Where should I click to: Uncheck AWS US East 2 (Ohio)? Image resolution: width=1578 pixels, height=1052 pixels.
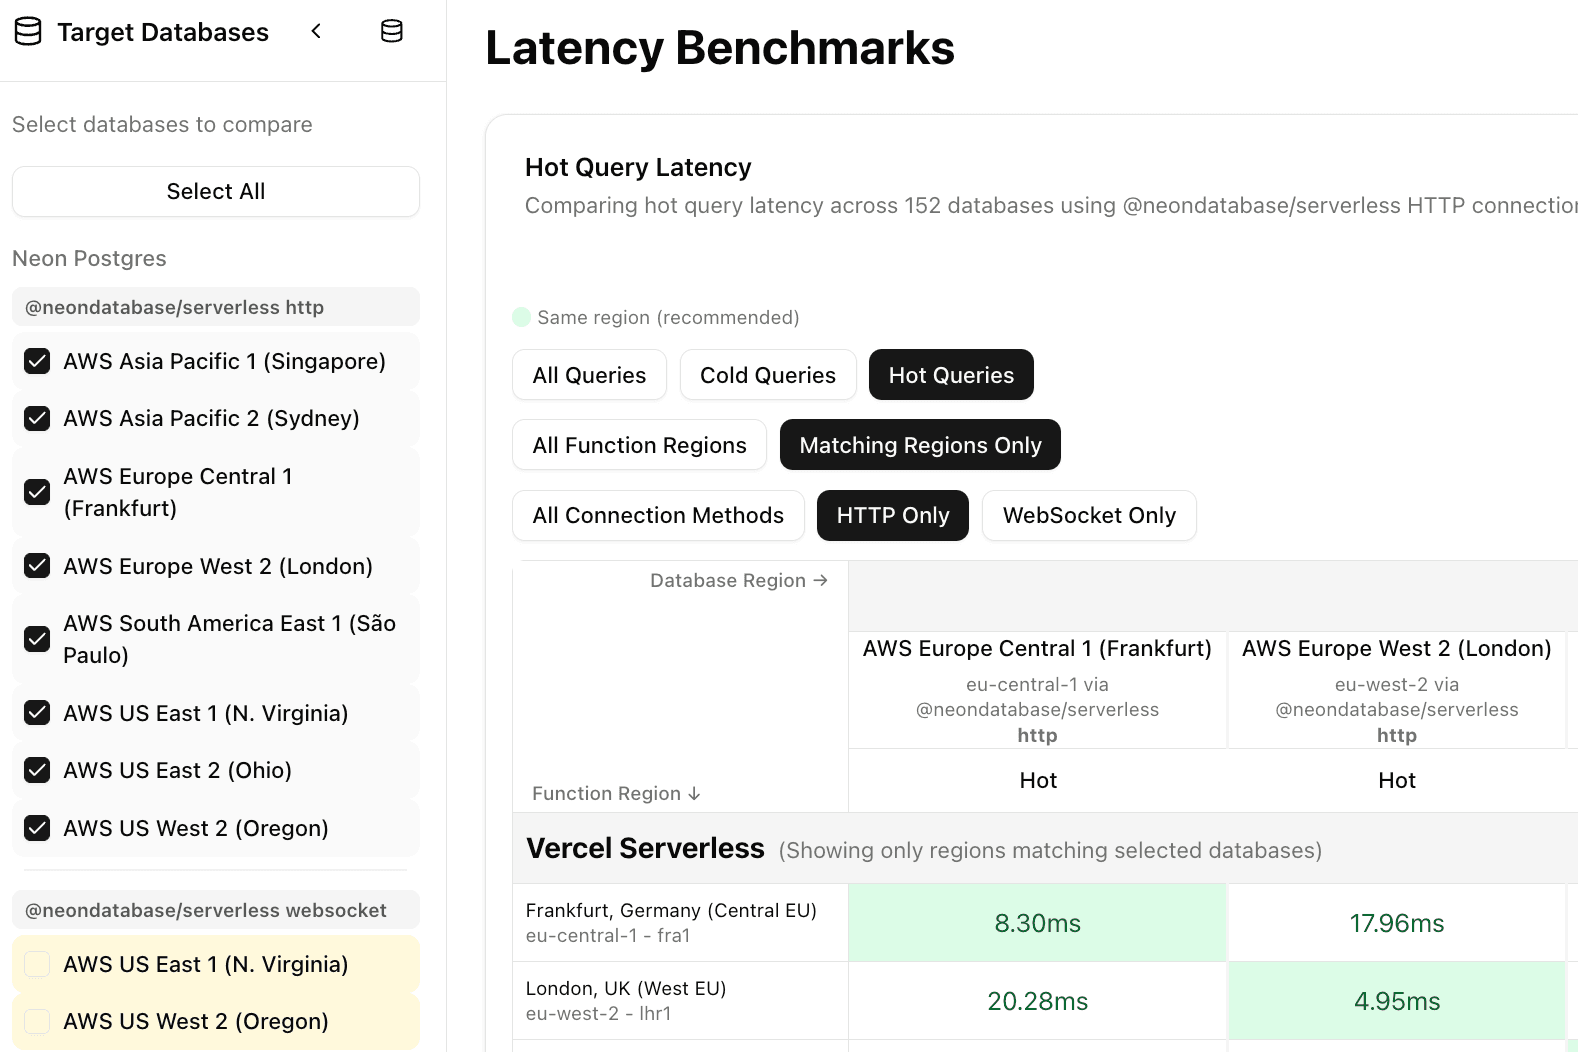37,770
